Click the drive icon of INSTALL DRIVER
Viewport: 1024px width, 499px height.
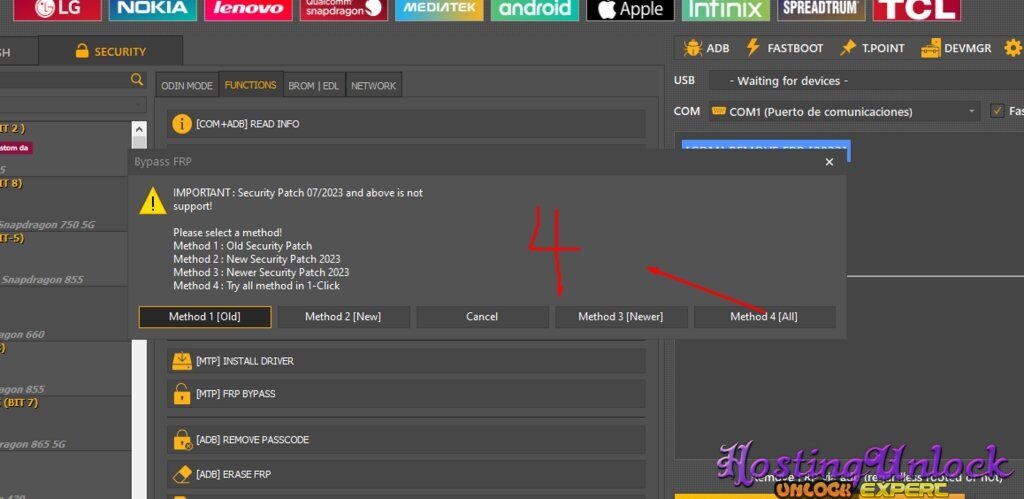(x=182, y=361)
